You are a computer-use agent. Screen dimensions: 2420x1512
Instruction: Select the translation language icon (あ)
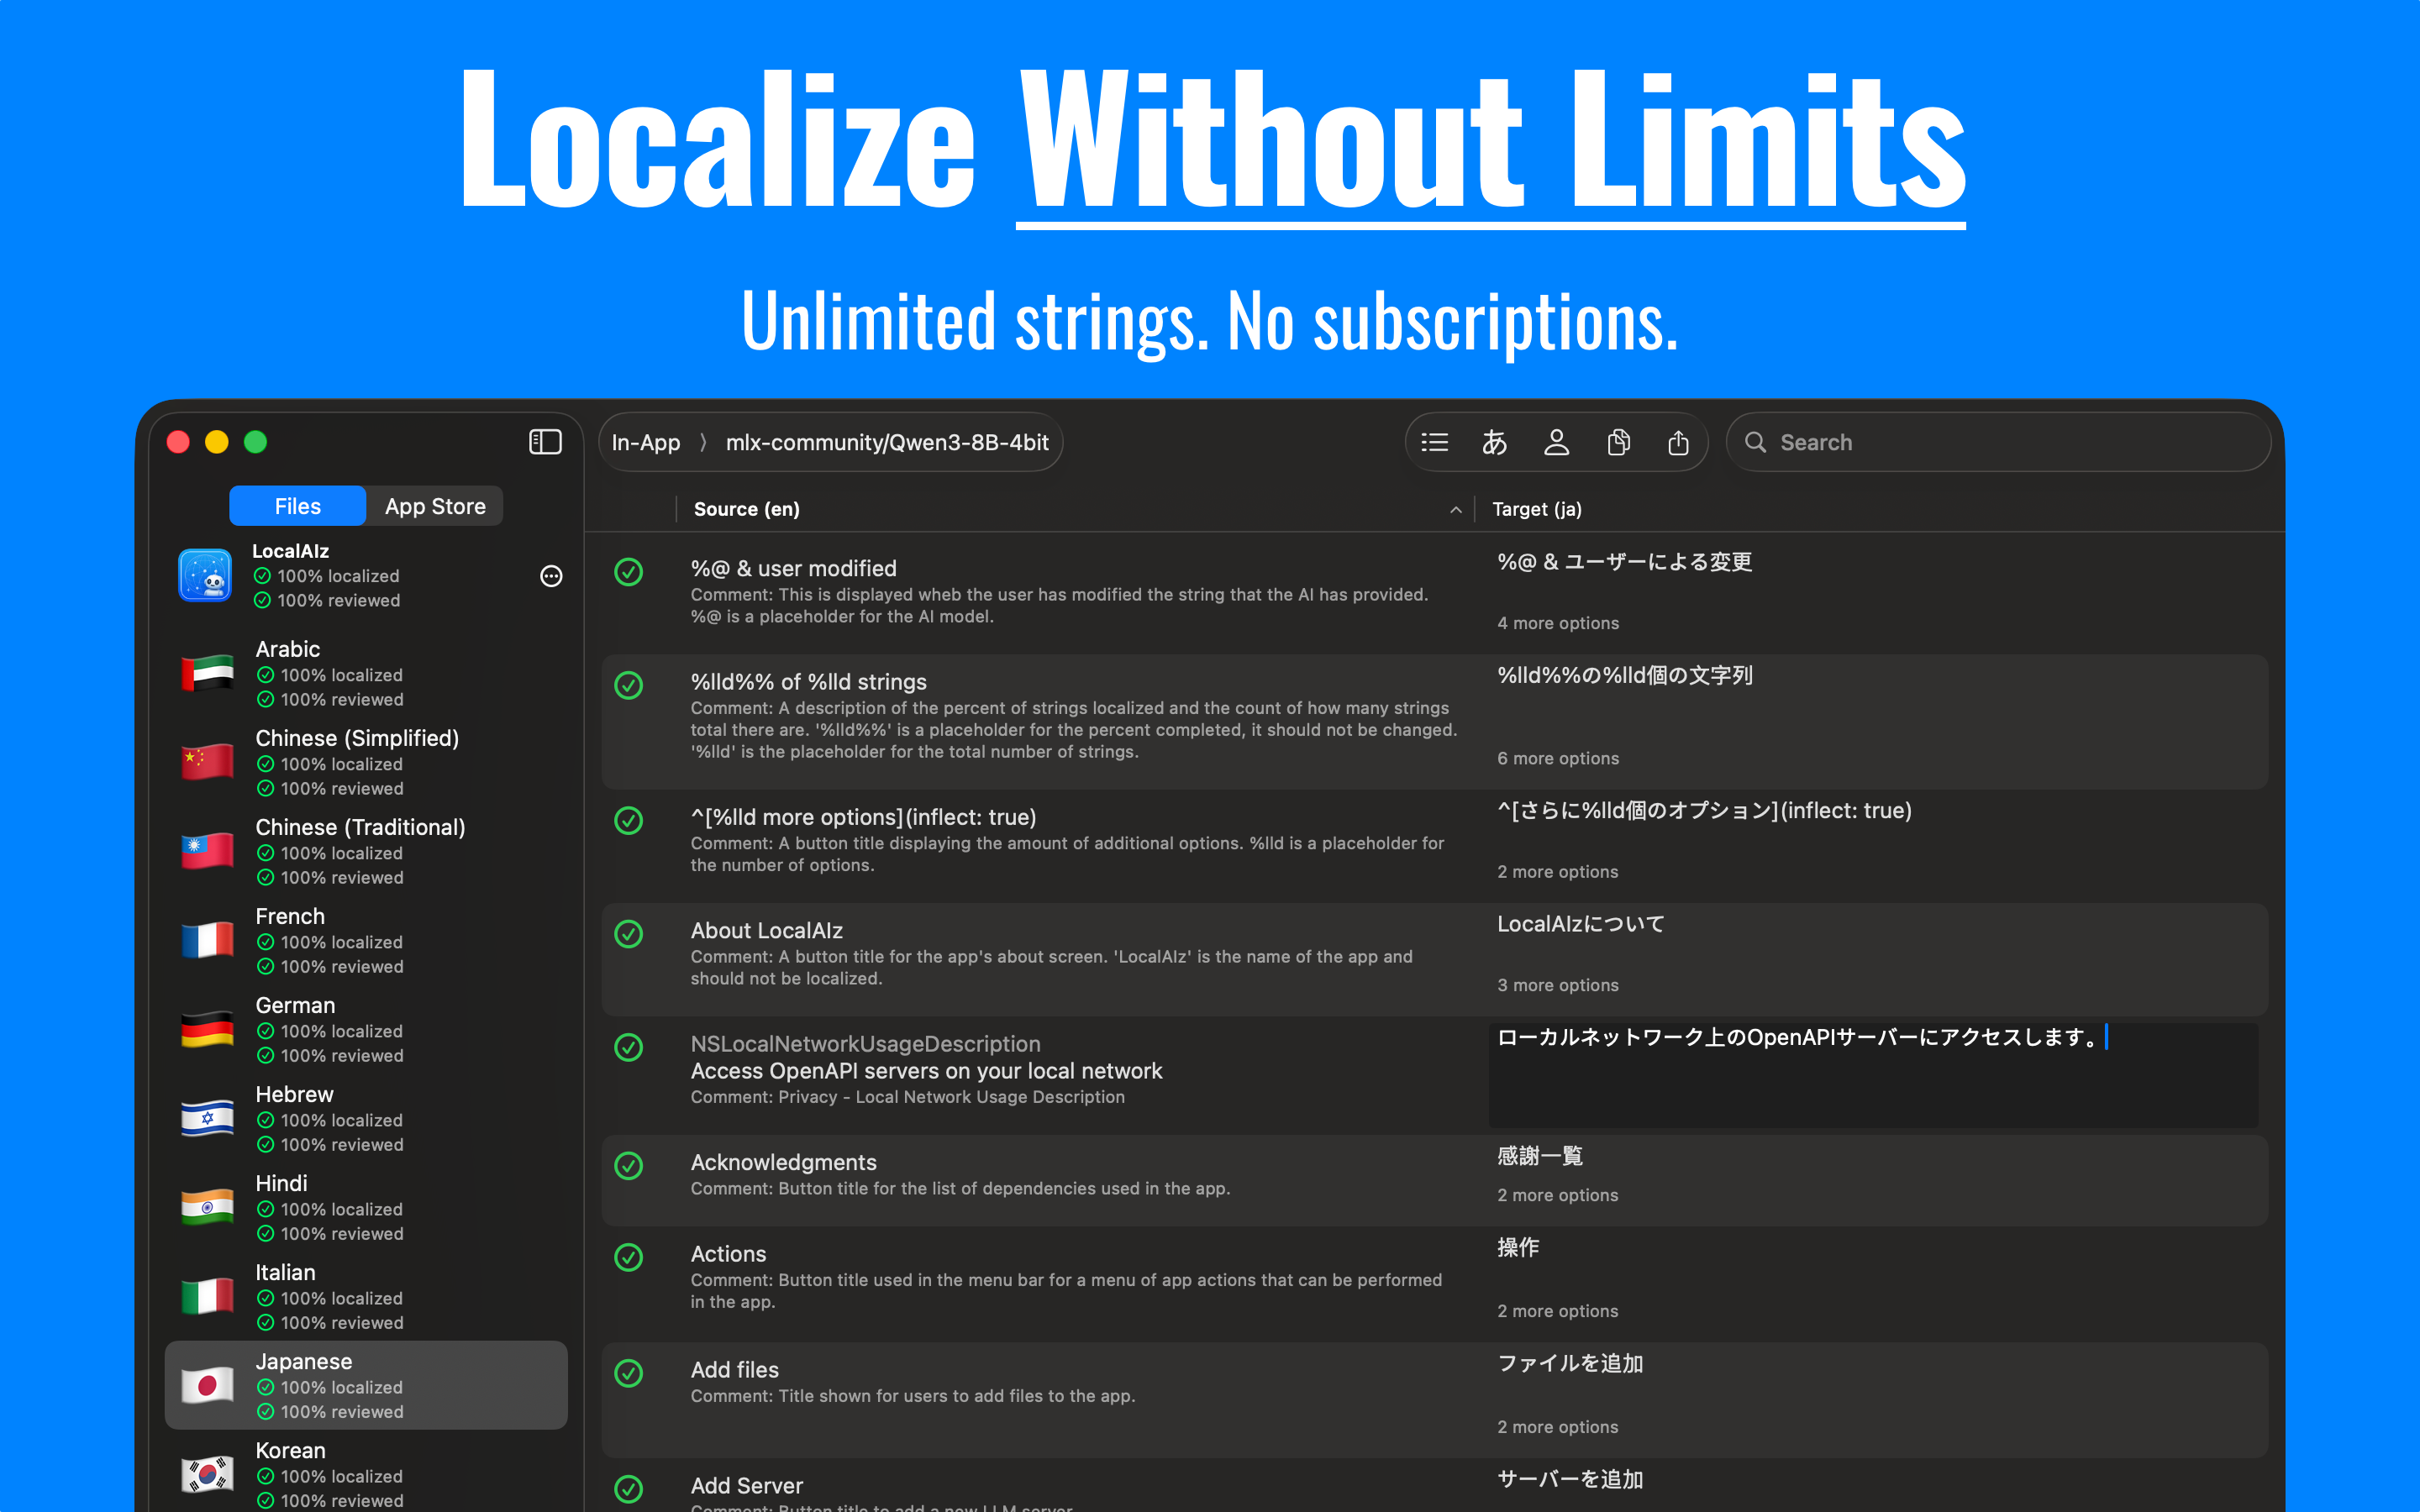(1495, 441)
